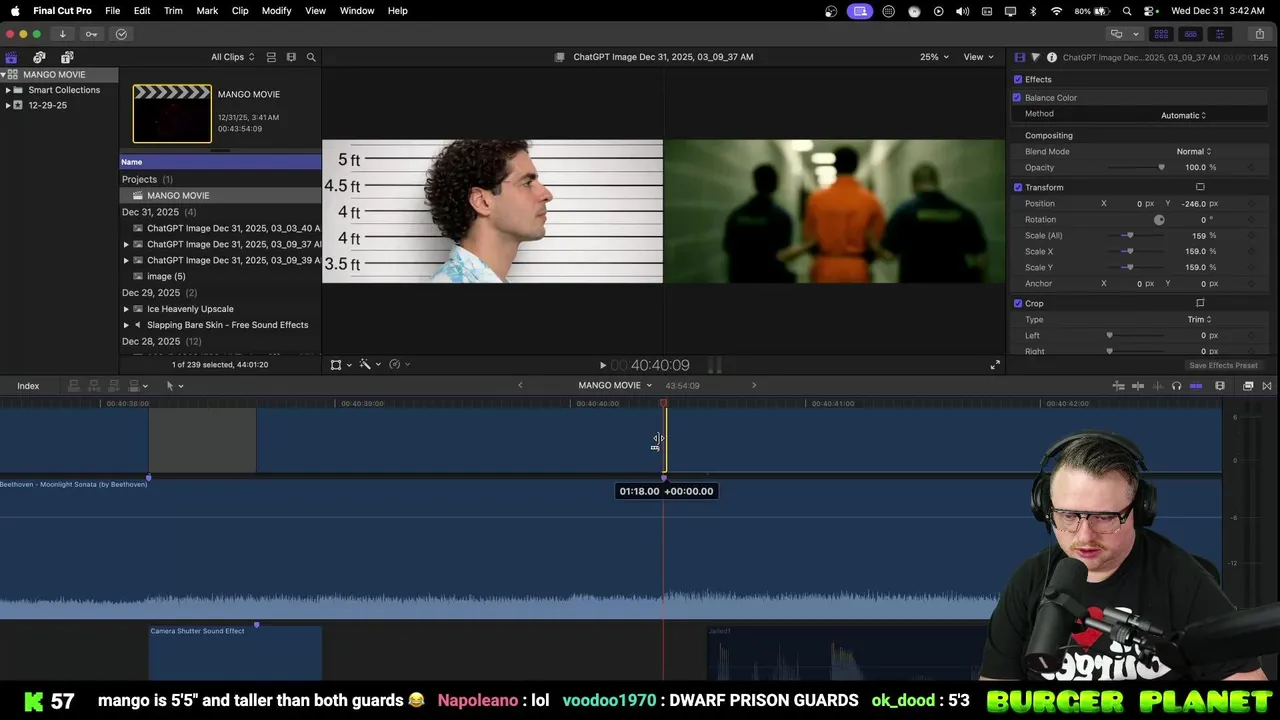Screen dimensions: 1280x720
Task: Click Save Effects Preset button
Action: coord(1223,365)
